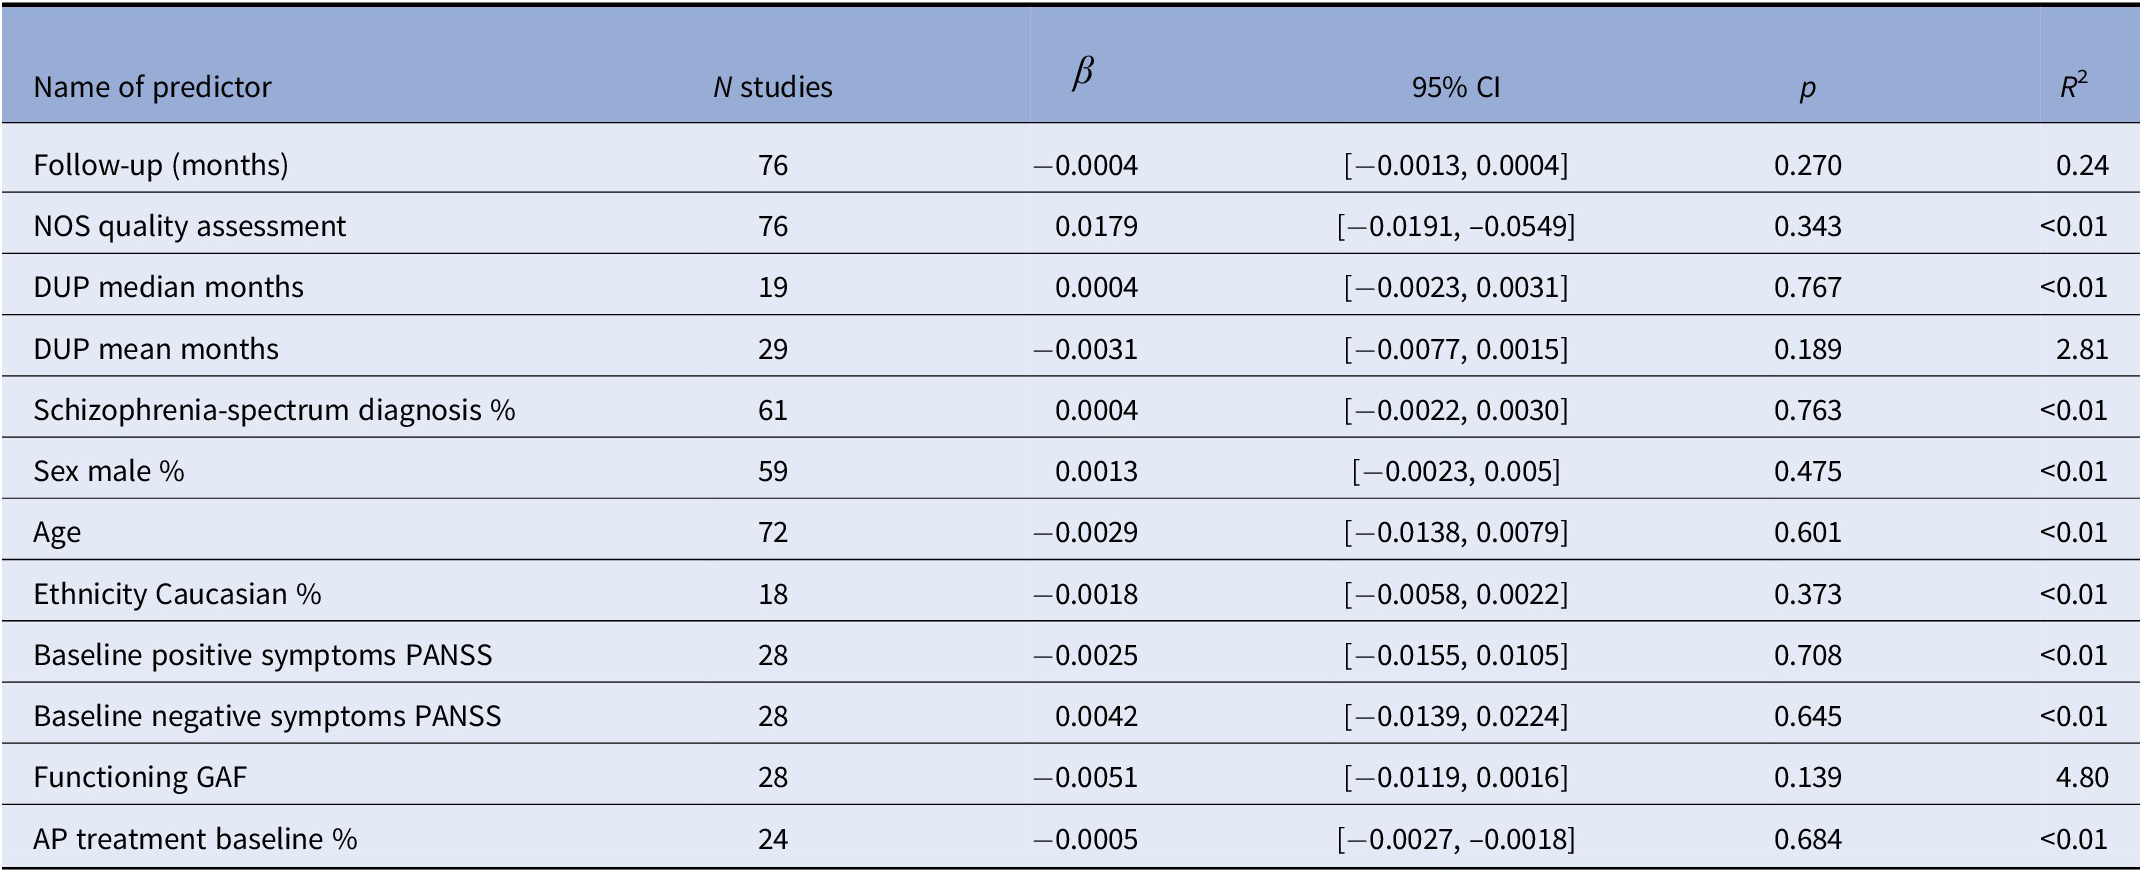2142x872 pixels.
Task: Select the "AP treatment baseline %" row
Action: pyautogui.click(x=195, y=838)
